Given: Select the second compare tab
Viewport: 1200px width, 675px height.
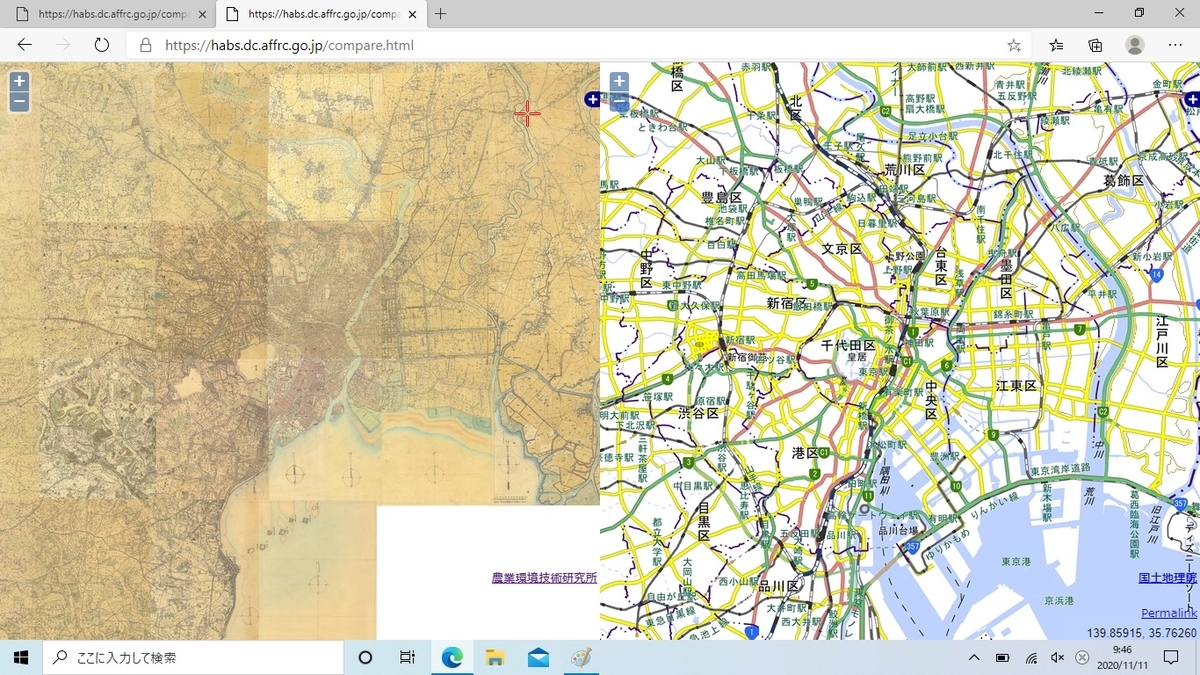Looking at the screenshot, I should (x=322, y=15).
